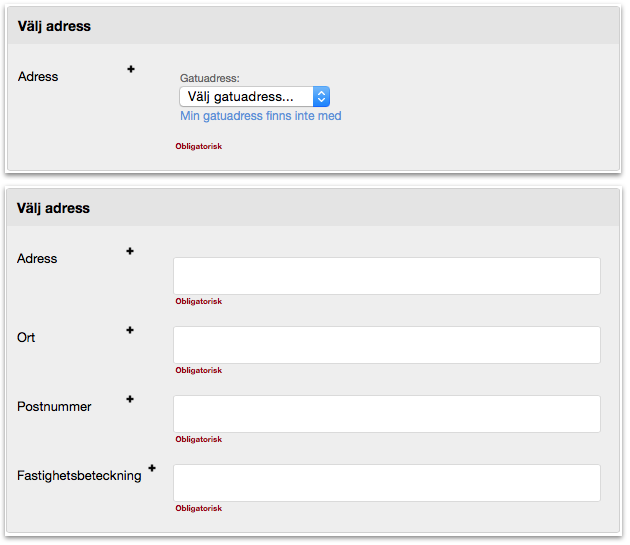Click Obligatorisk notice below the gatuadress link

199,146
